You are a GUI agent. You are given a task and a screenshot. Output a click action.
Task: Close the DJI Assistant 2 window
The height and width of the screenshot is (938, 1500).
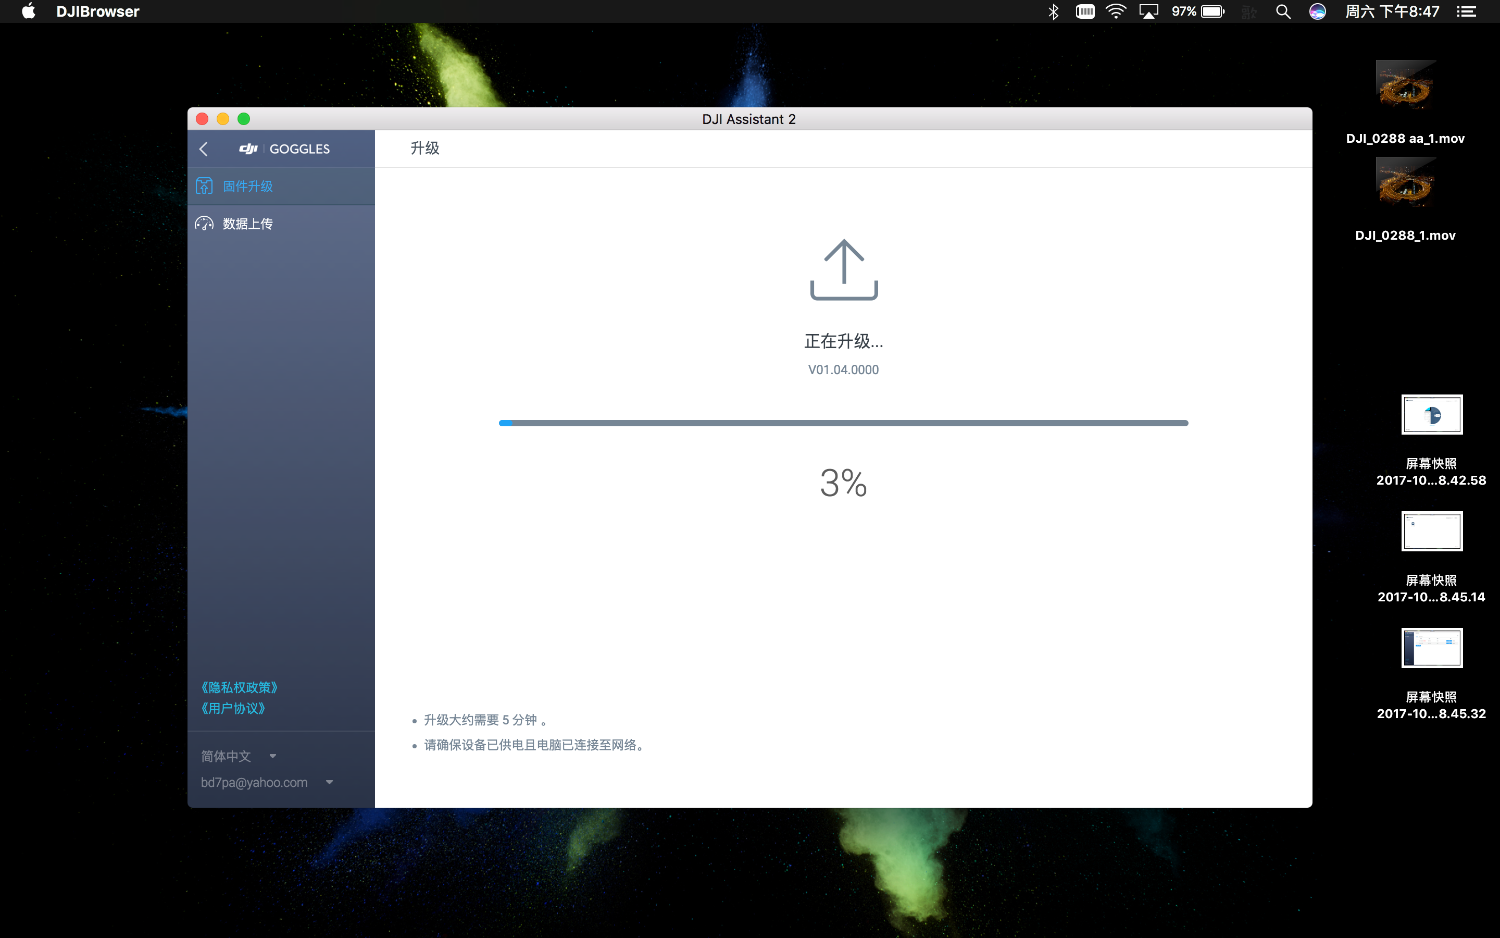[x=202, y=119]
